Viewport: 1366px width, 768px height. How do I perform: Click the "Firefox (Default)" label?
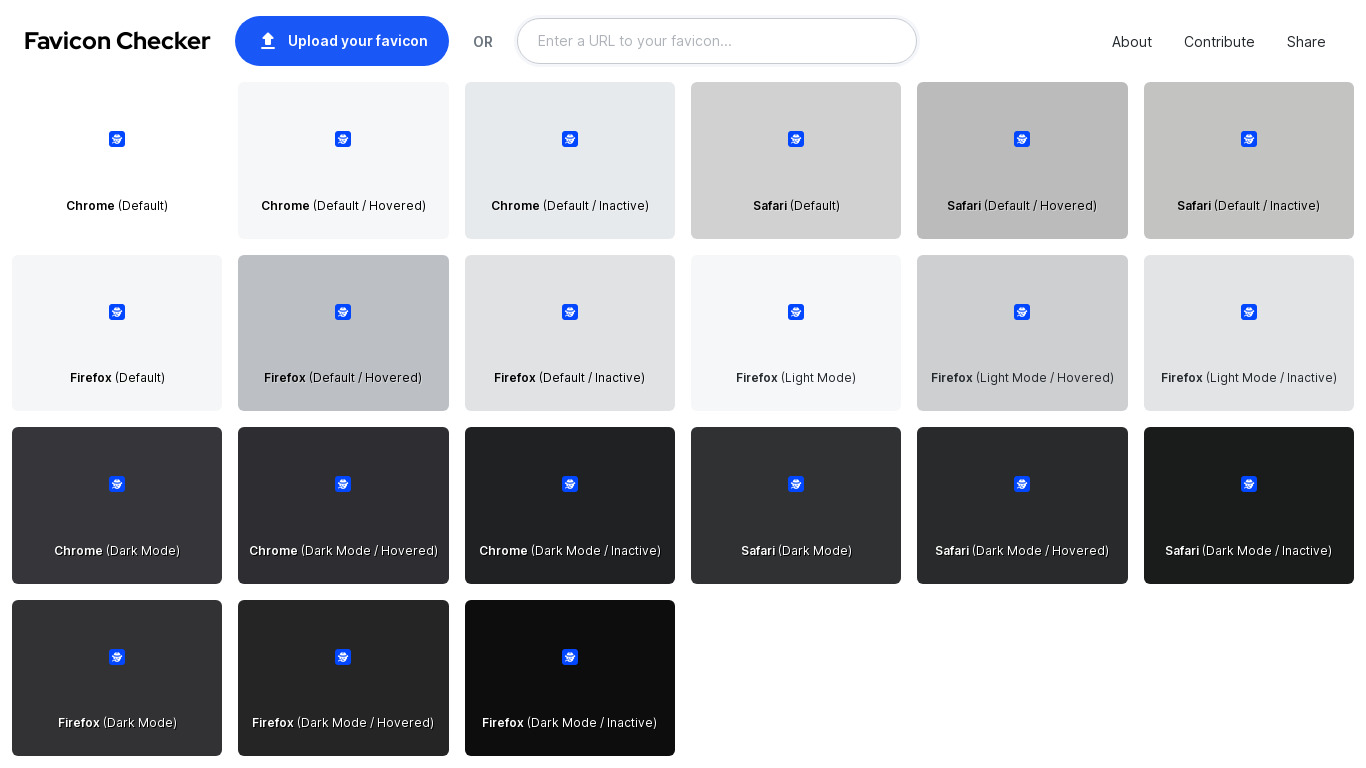117,378
